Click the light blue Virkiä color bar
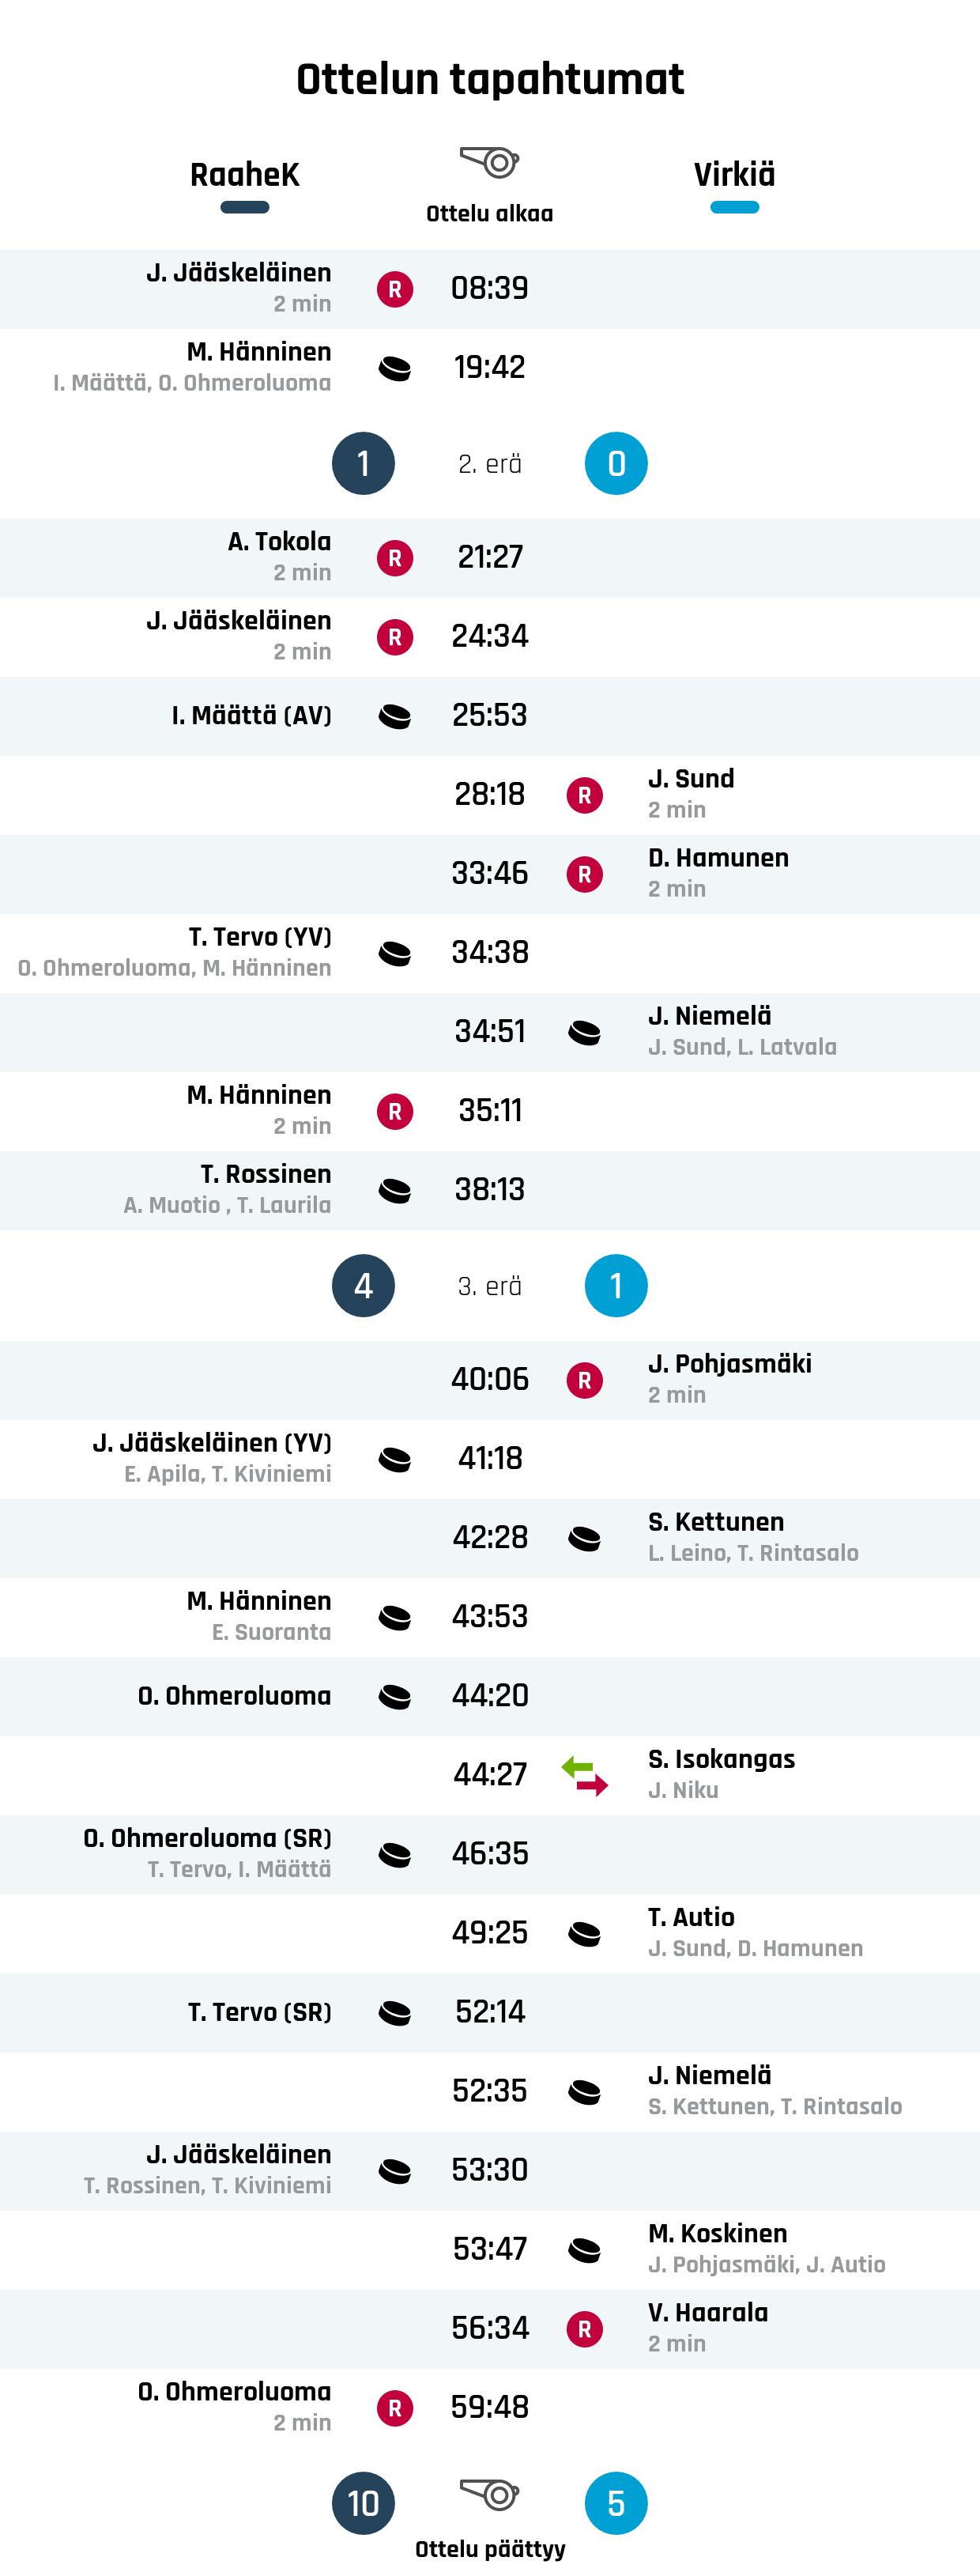 pos(735,207)
